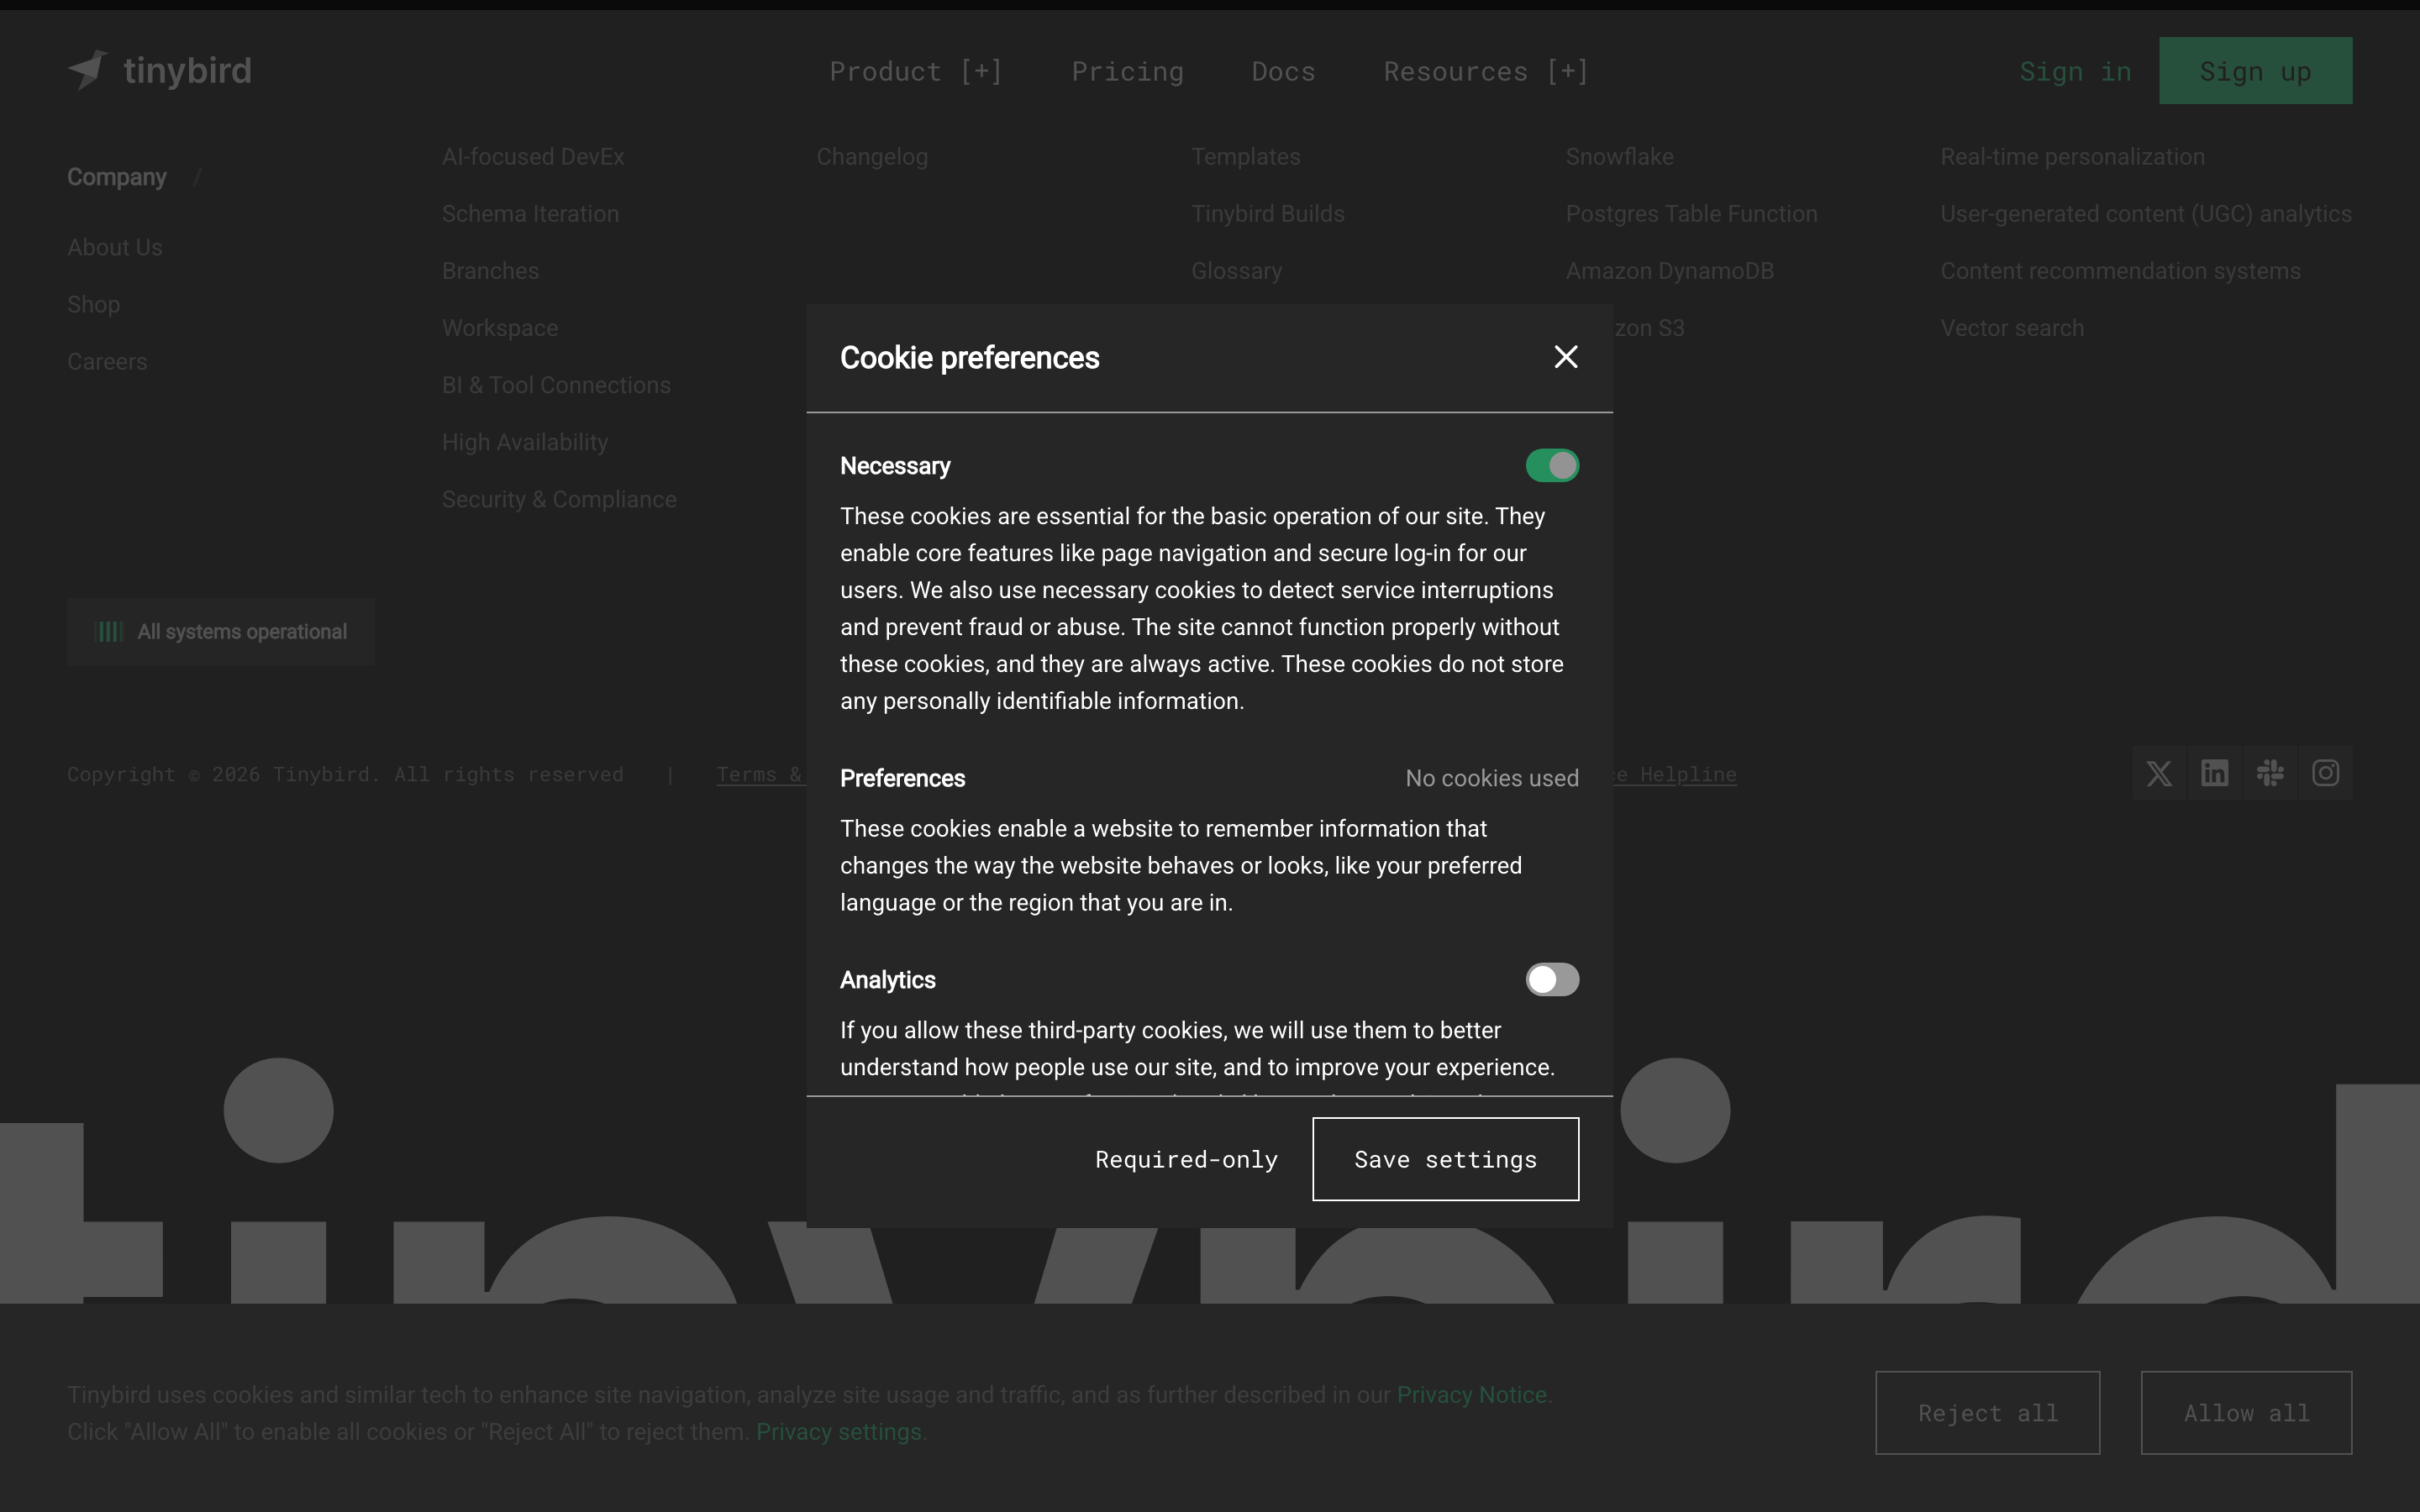Open the Privacy Notice link
Image resolution: width=2420 pixels, height=1512 pixels.
point(1471,1394)
